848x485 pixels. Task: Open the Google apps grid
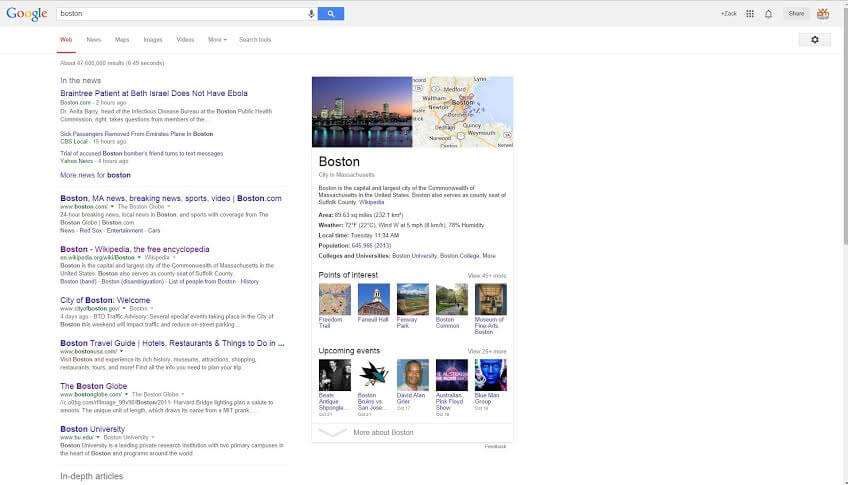pyautogui.click(x=750, y=14)
